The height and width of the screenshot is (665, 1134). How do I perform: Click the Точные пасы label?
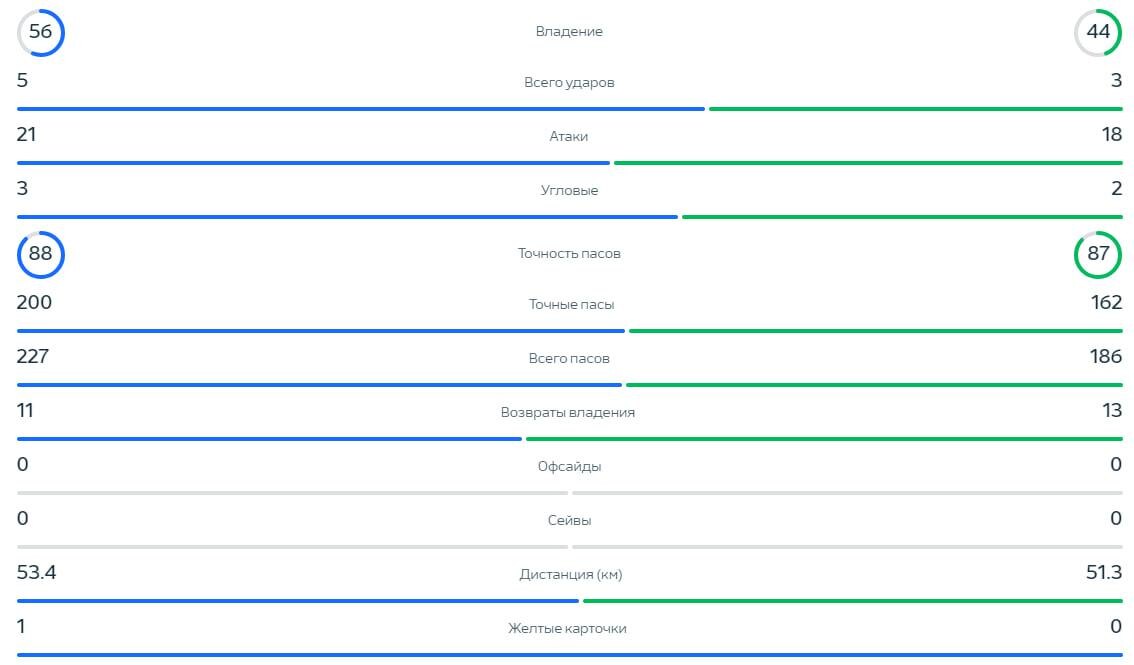(x=571, y=304)
